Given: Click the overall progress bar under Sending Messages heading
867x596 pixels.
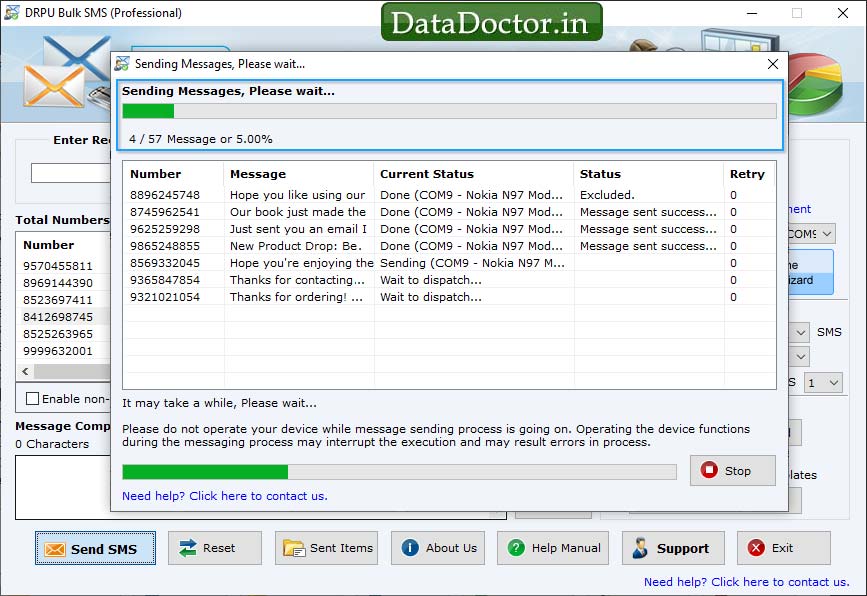Looking at the screenshot, I should 449,111.
